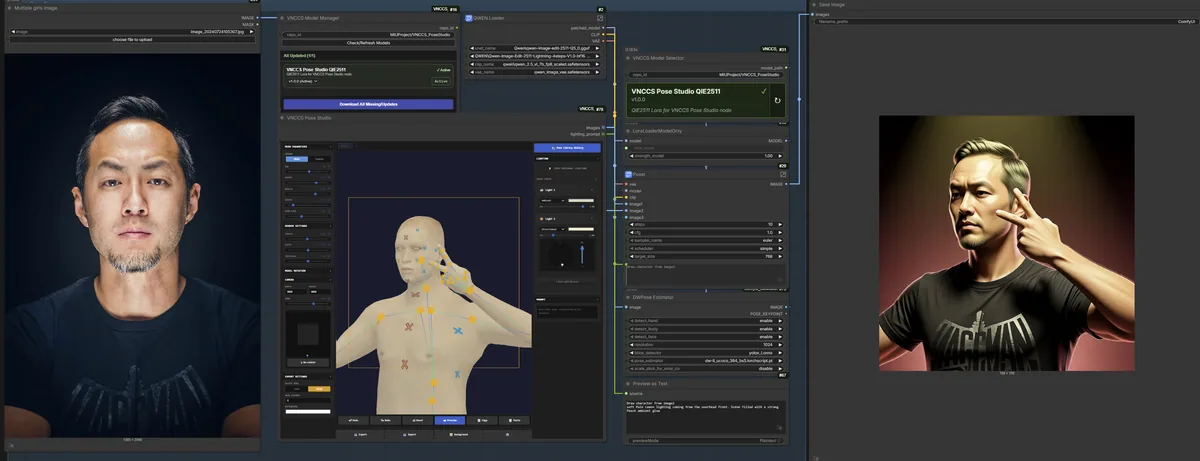Click Preview in Pose Studio toolbar

(x=450, y=420)
